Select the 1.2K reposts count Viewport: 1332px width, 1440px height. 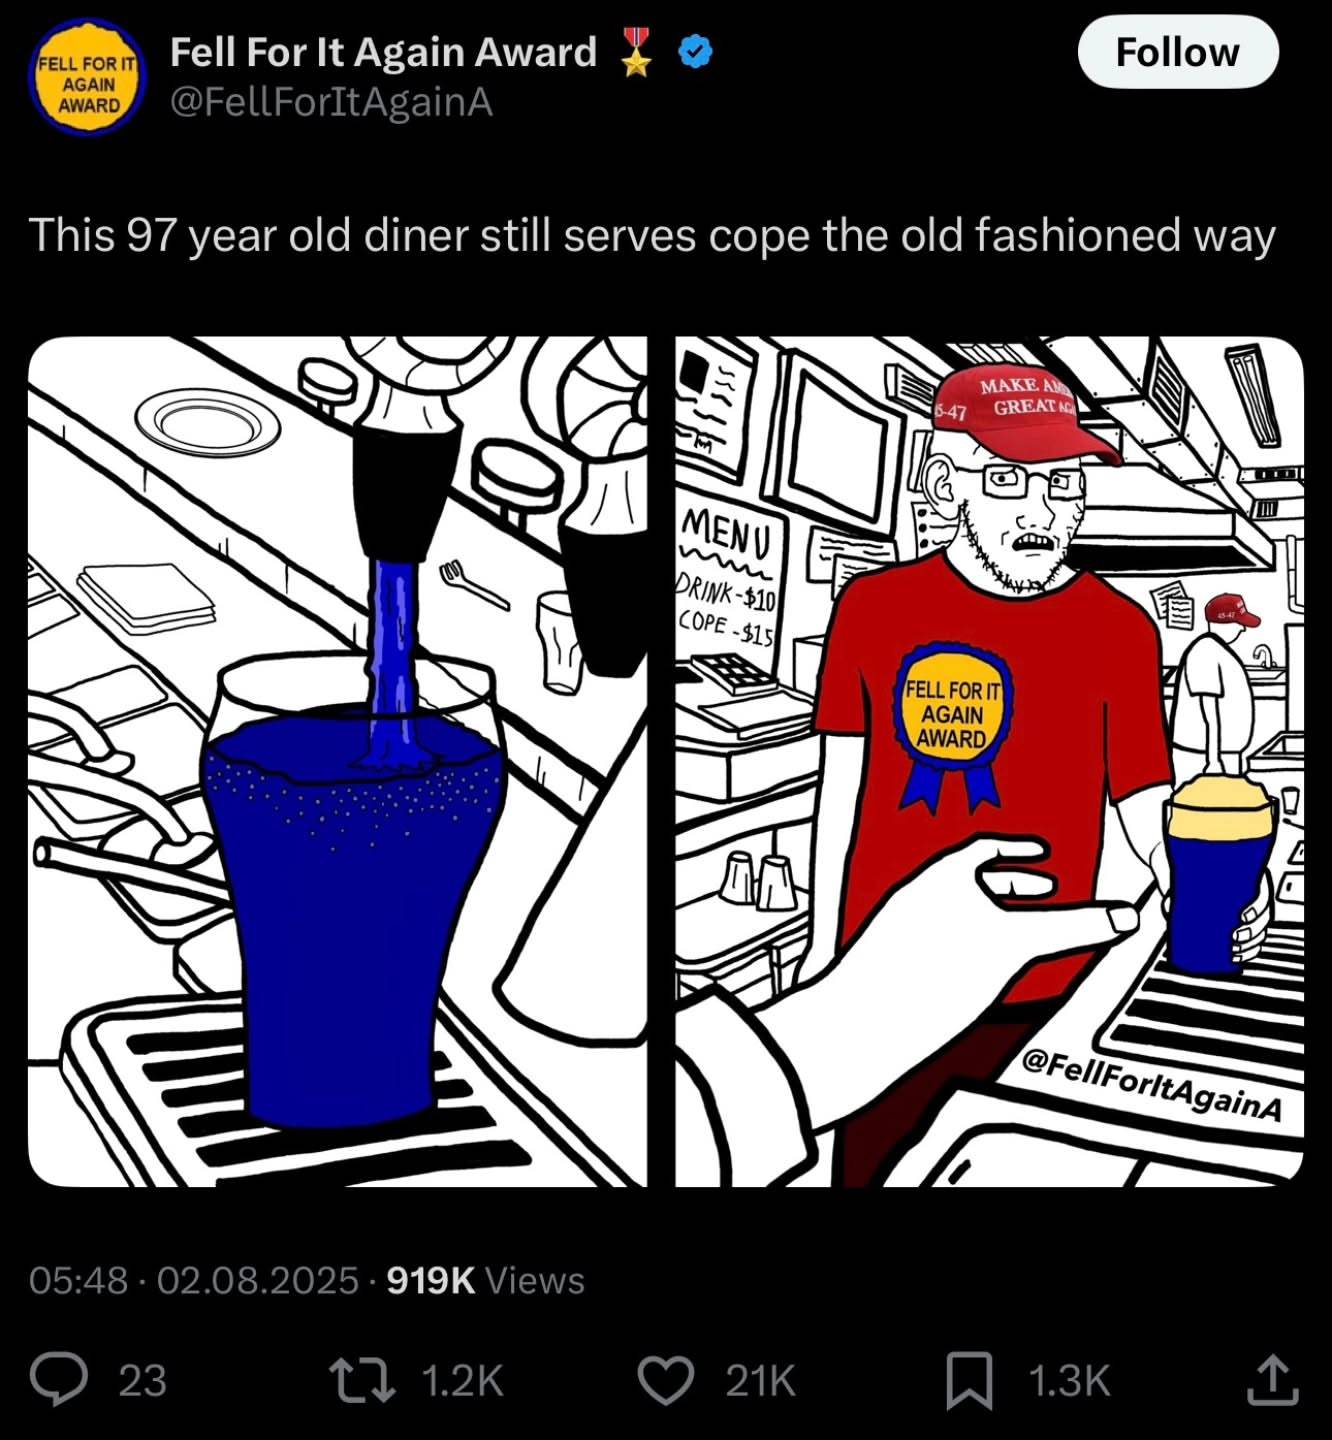pos(462,1381)
